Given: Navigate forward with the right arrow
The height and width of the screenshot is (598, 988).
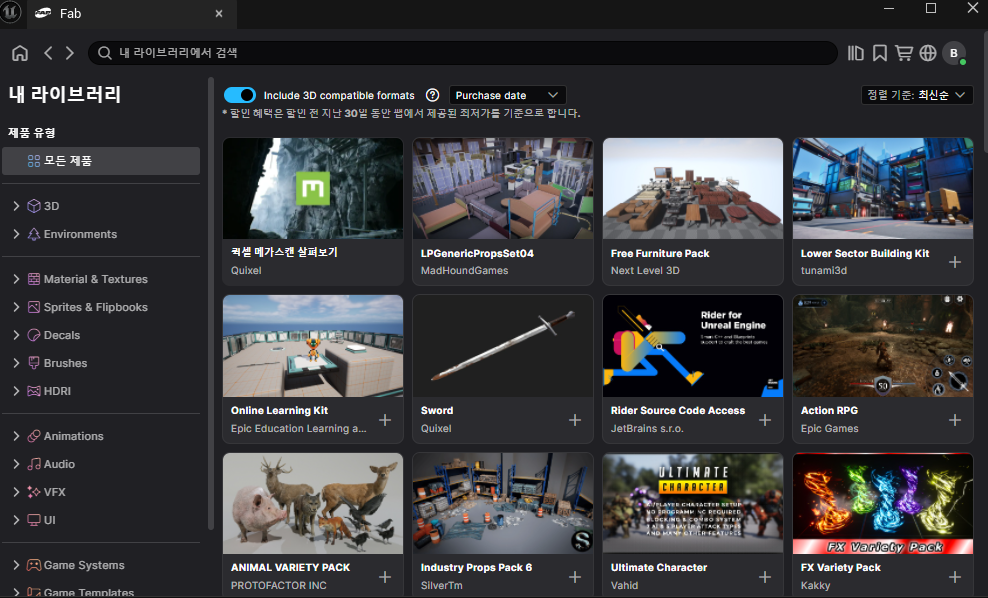Looking at the screenshot, I should pyautogui.click(x=69, y=54).
